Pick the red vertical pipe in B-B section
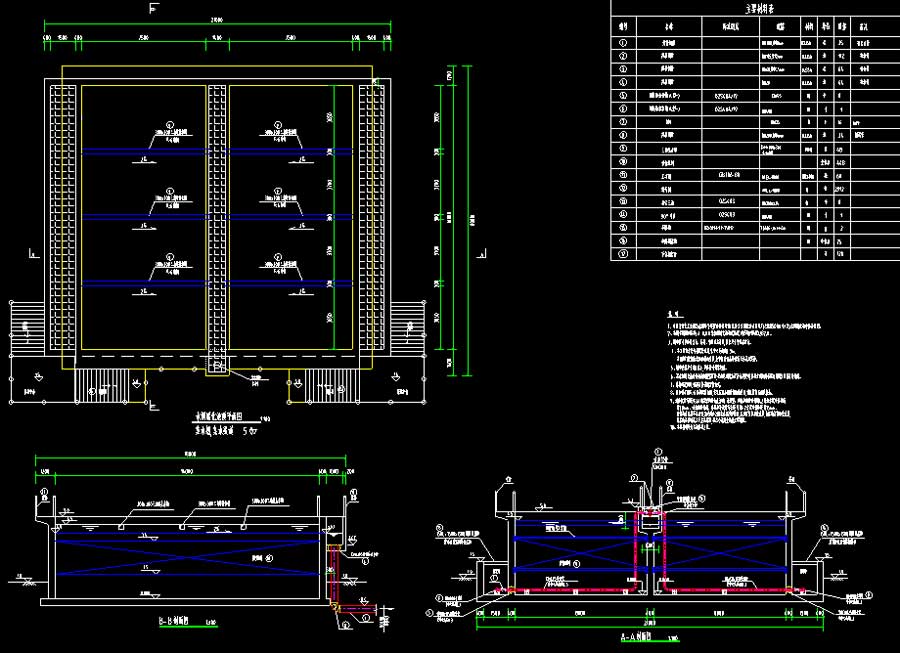The height and width of the screenshot is (653, 900). [334, 574]
